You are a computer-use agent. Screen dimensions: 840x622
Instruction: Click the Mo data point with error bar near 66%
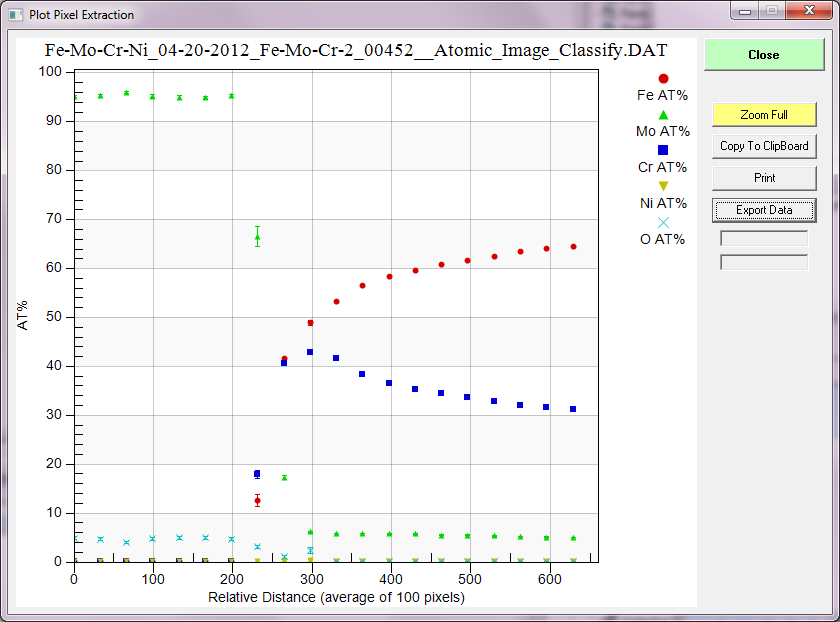(257, 237)
